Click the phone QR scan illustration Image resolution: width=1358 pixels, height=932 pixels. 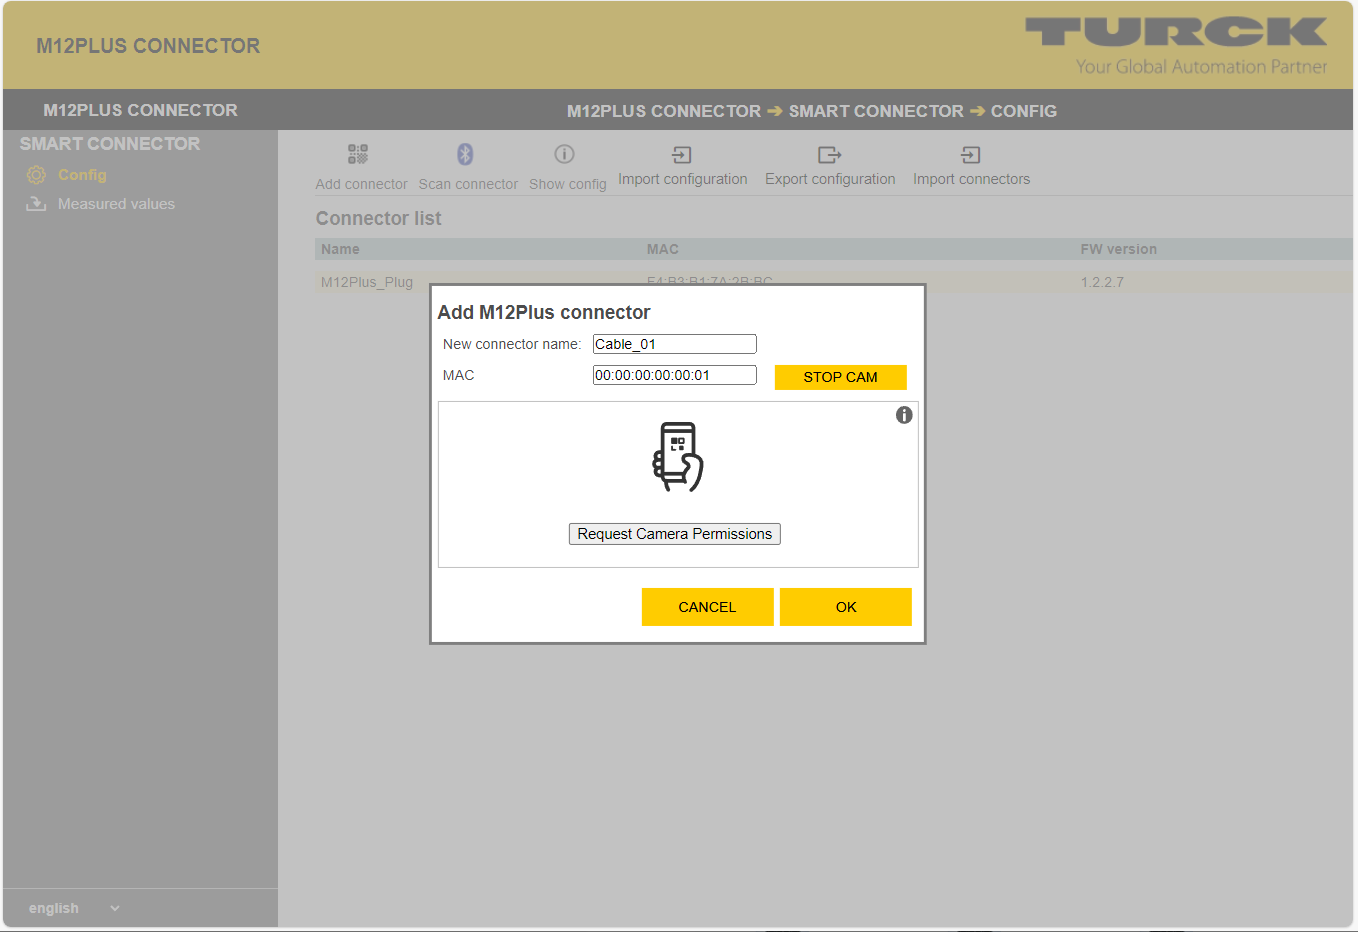click(678, 457)
